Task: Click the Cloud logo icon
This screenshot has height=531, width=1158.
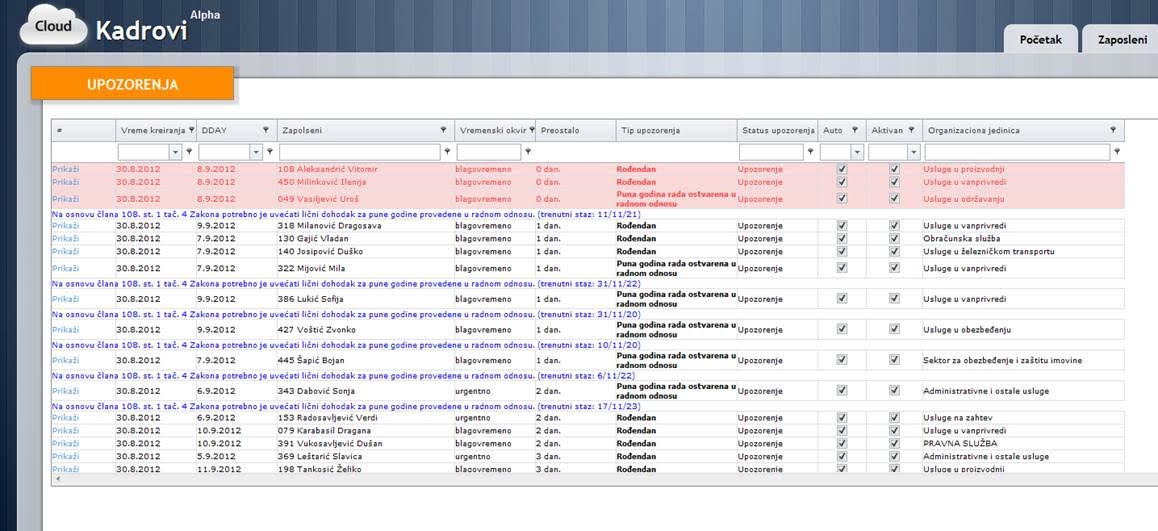Action: point(53,26)
